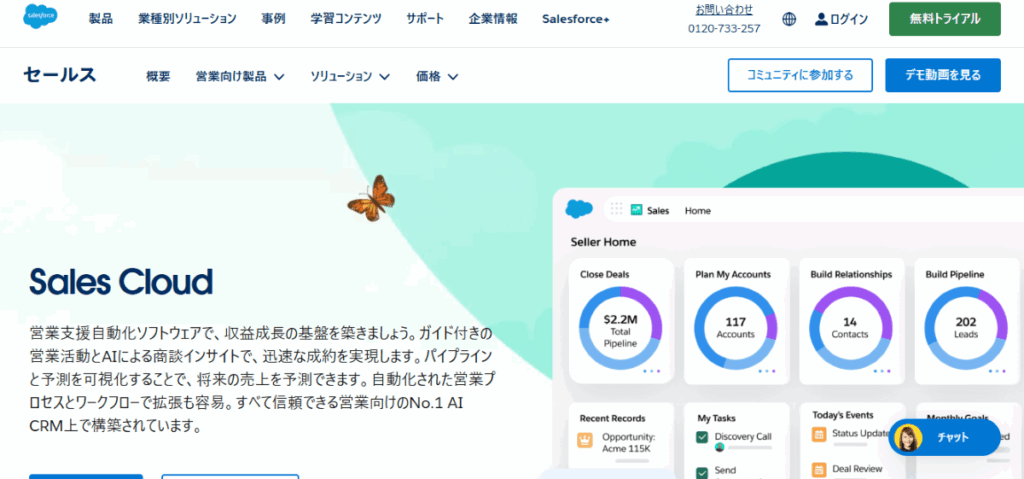The height and width of the screenshot is (479, 1024).
Task: Click the Opportunity crown icon in Recent Records
Action: [x=585, y=440]
